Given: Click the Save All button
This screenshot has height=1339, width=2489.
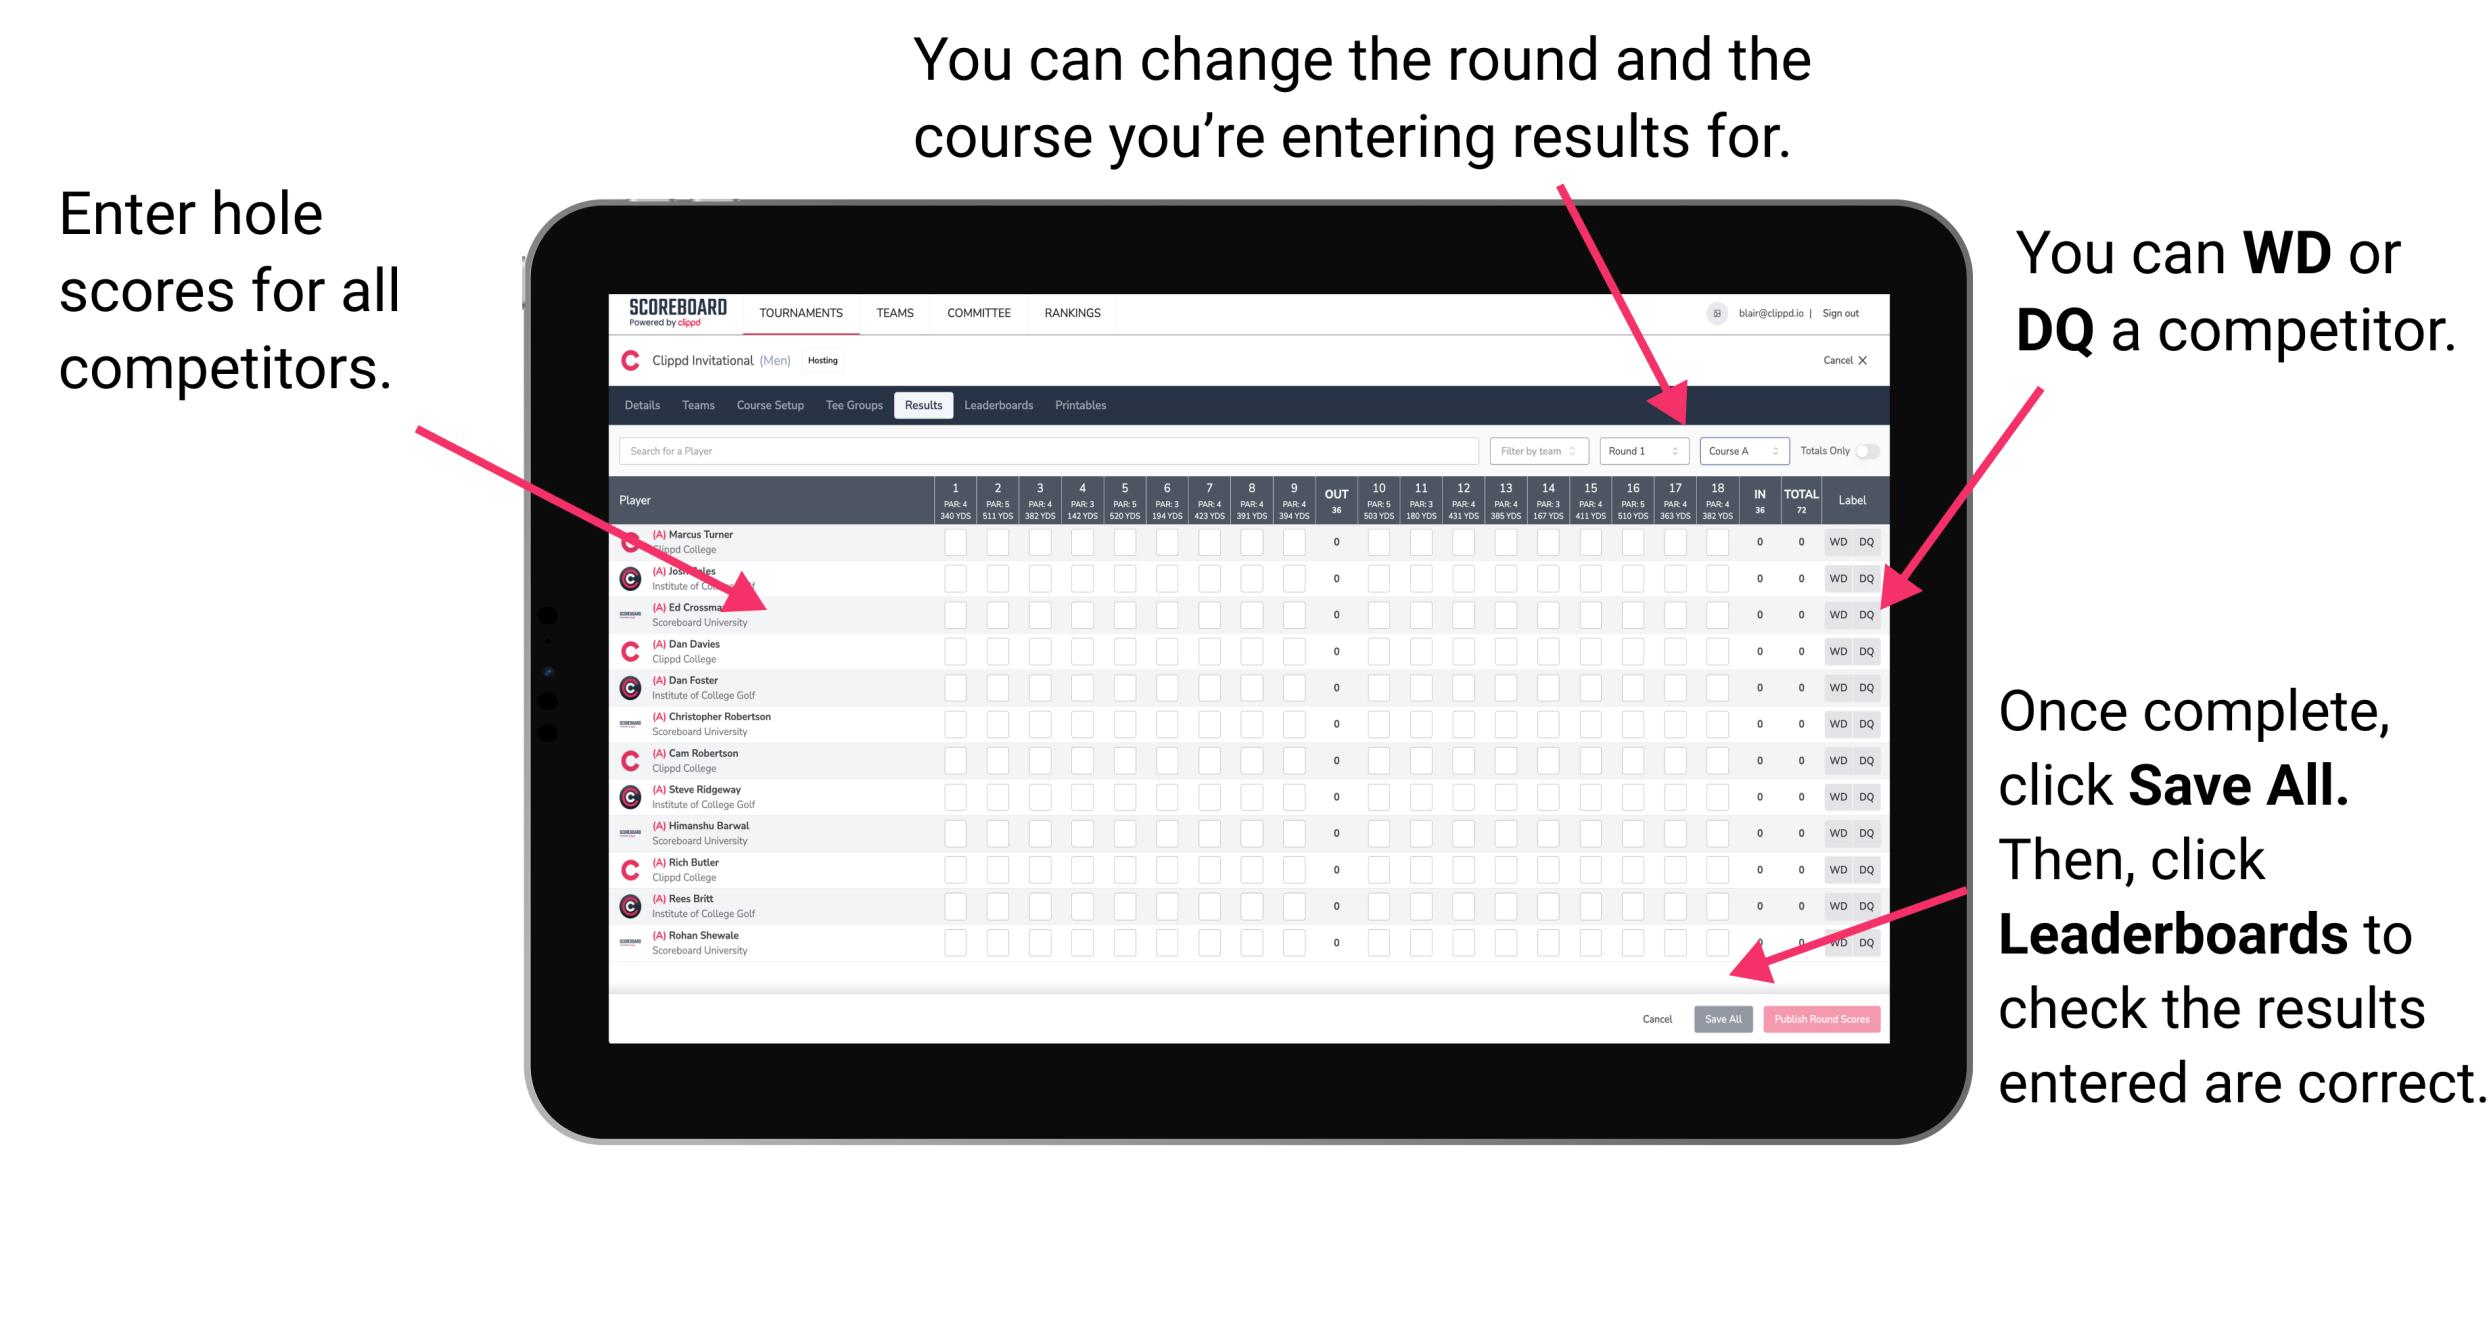Looking at the screenshot, I should pyautogui.click(x=1723, y=1017).
